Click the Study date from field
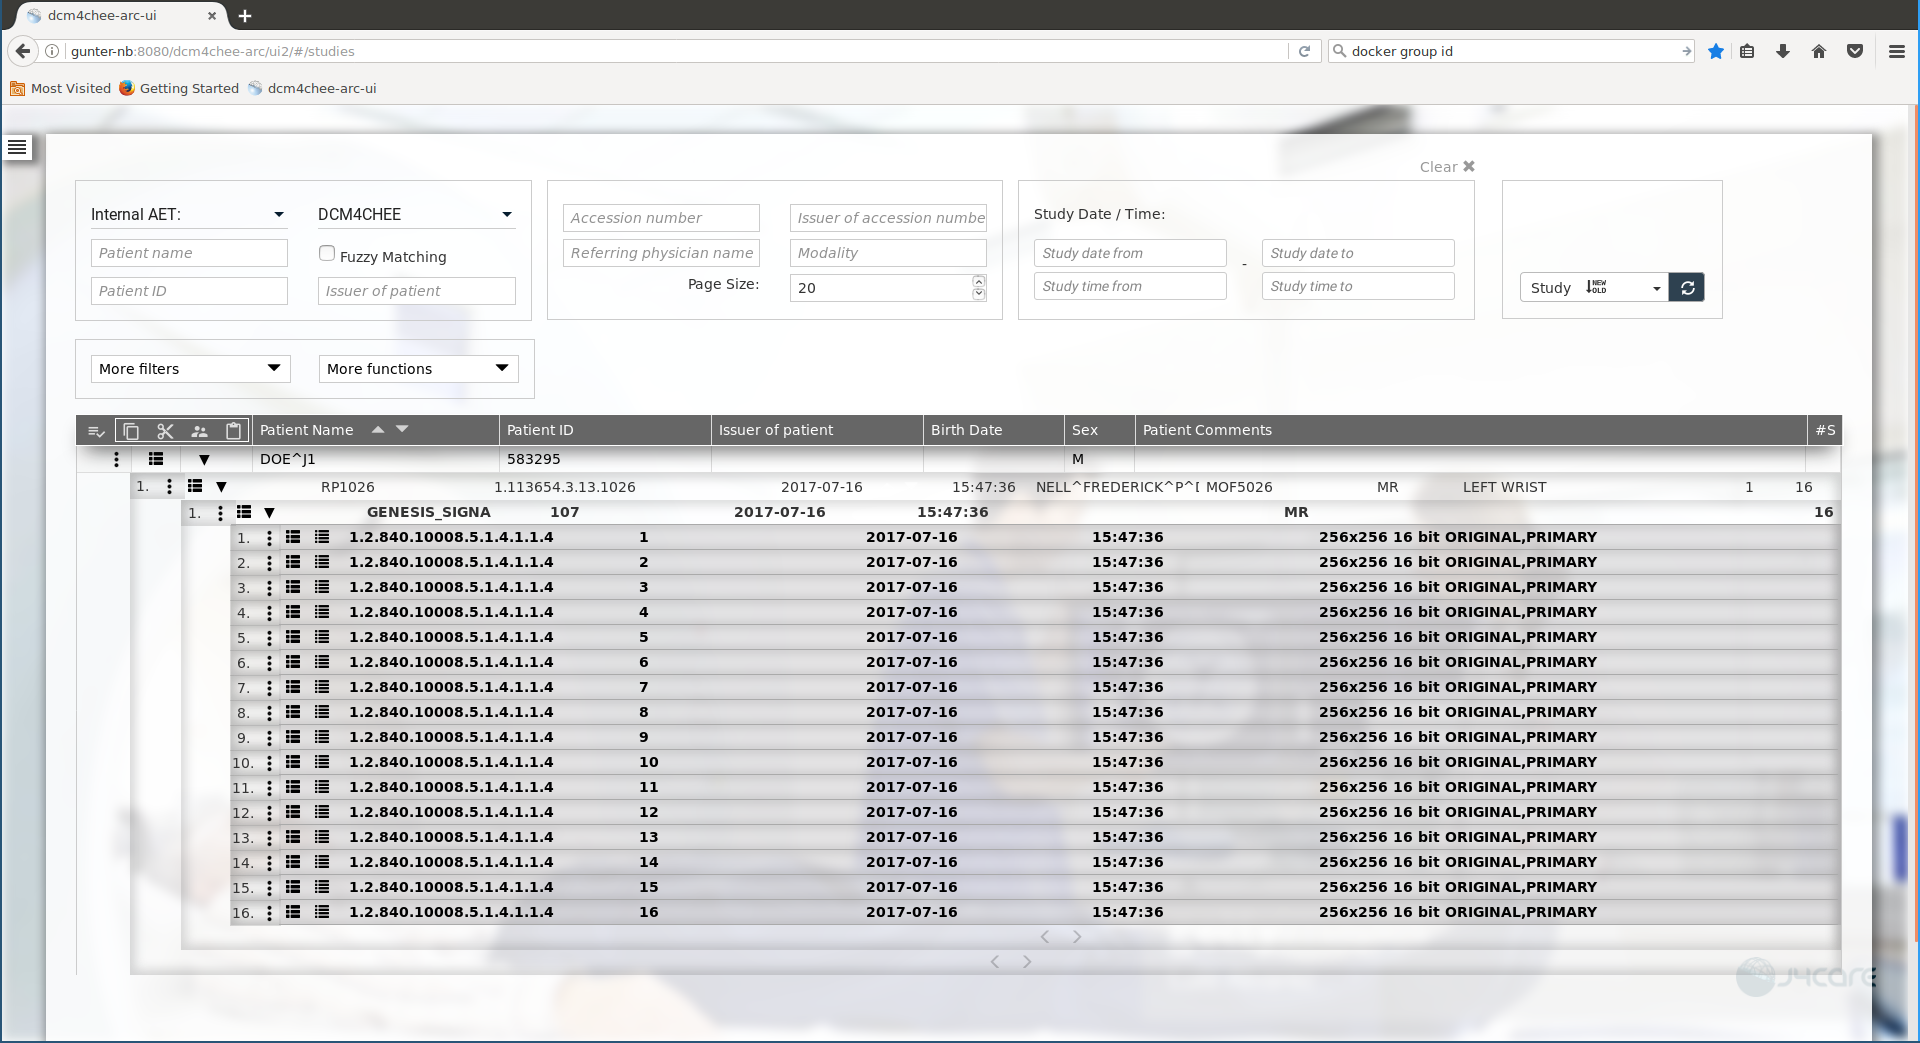The height and width of the screenshot is (1043, 1920). (x=1130, y=253)
